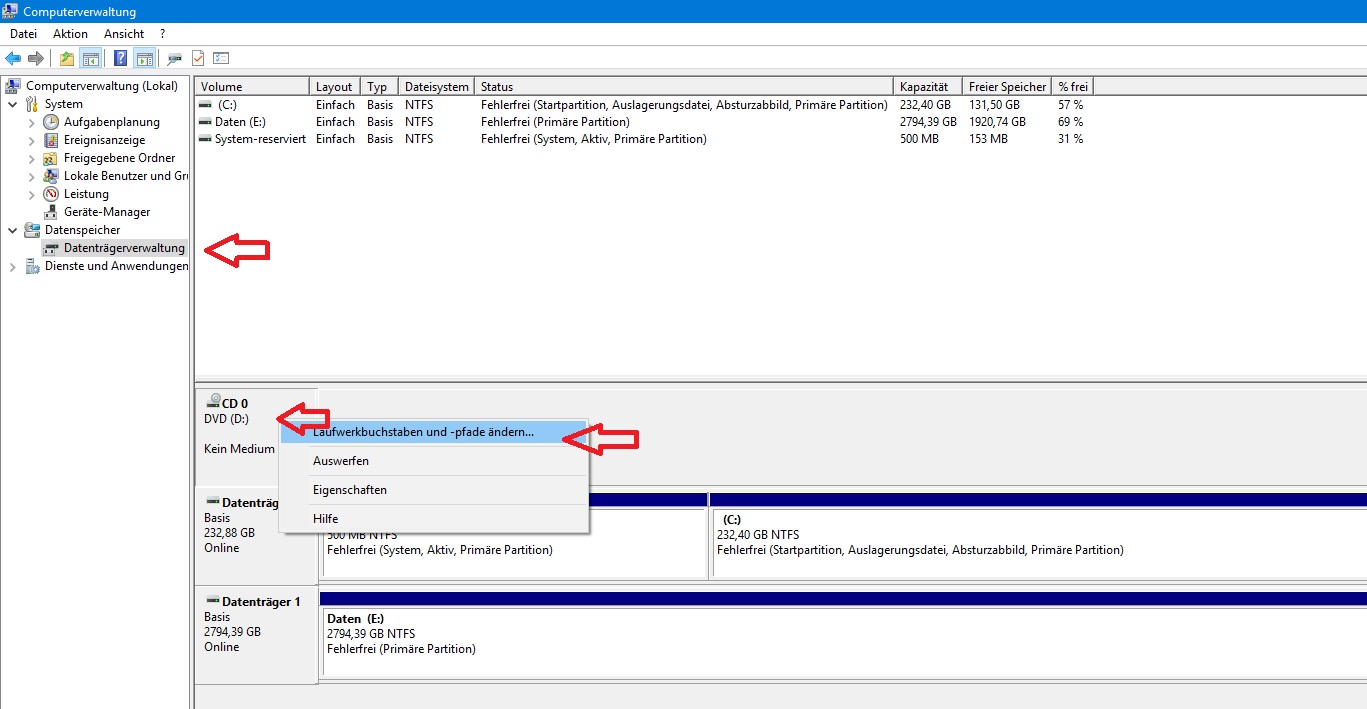Viewport: 1367px width, 709px height.
Task: Select the Freigegebene Ordner folder icon
Action: tap(51, 158)
